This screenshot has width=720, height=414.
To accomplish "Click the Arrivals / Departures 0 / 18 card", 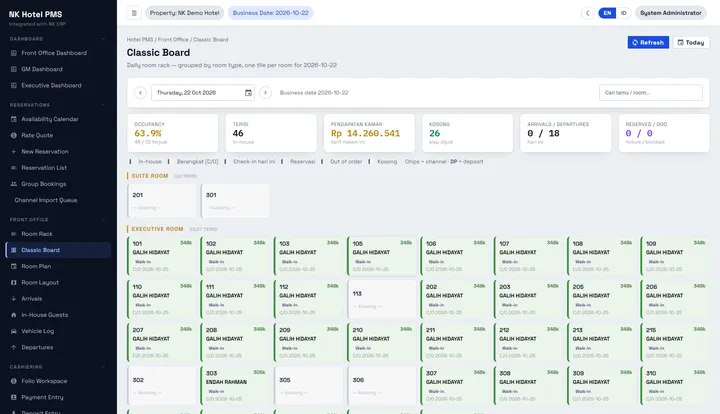I will 566,133.
